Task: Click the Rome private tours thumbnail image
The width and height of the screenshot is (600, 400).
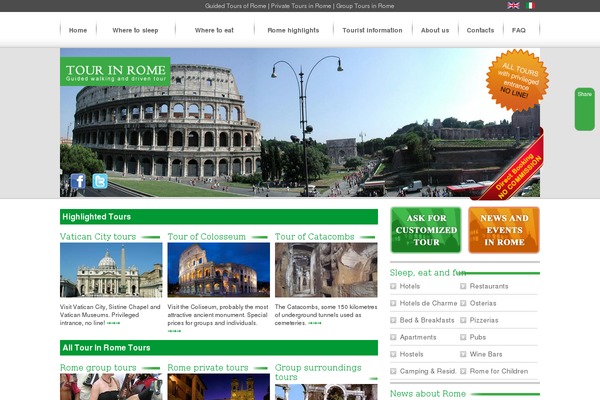Action: (x=218, y=387)
